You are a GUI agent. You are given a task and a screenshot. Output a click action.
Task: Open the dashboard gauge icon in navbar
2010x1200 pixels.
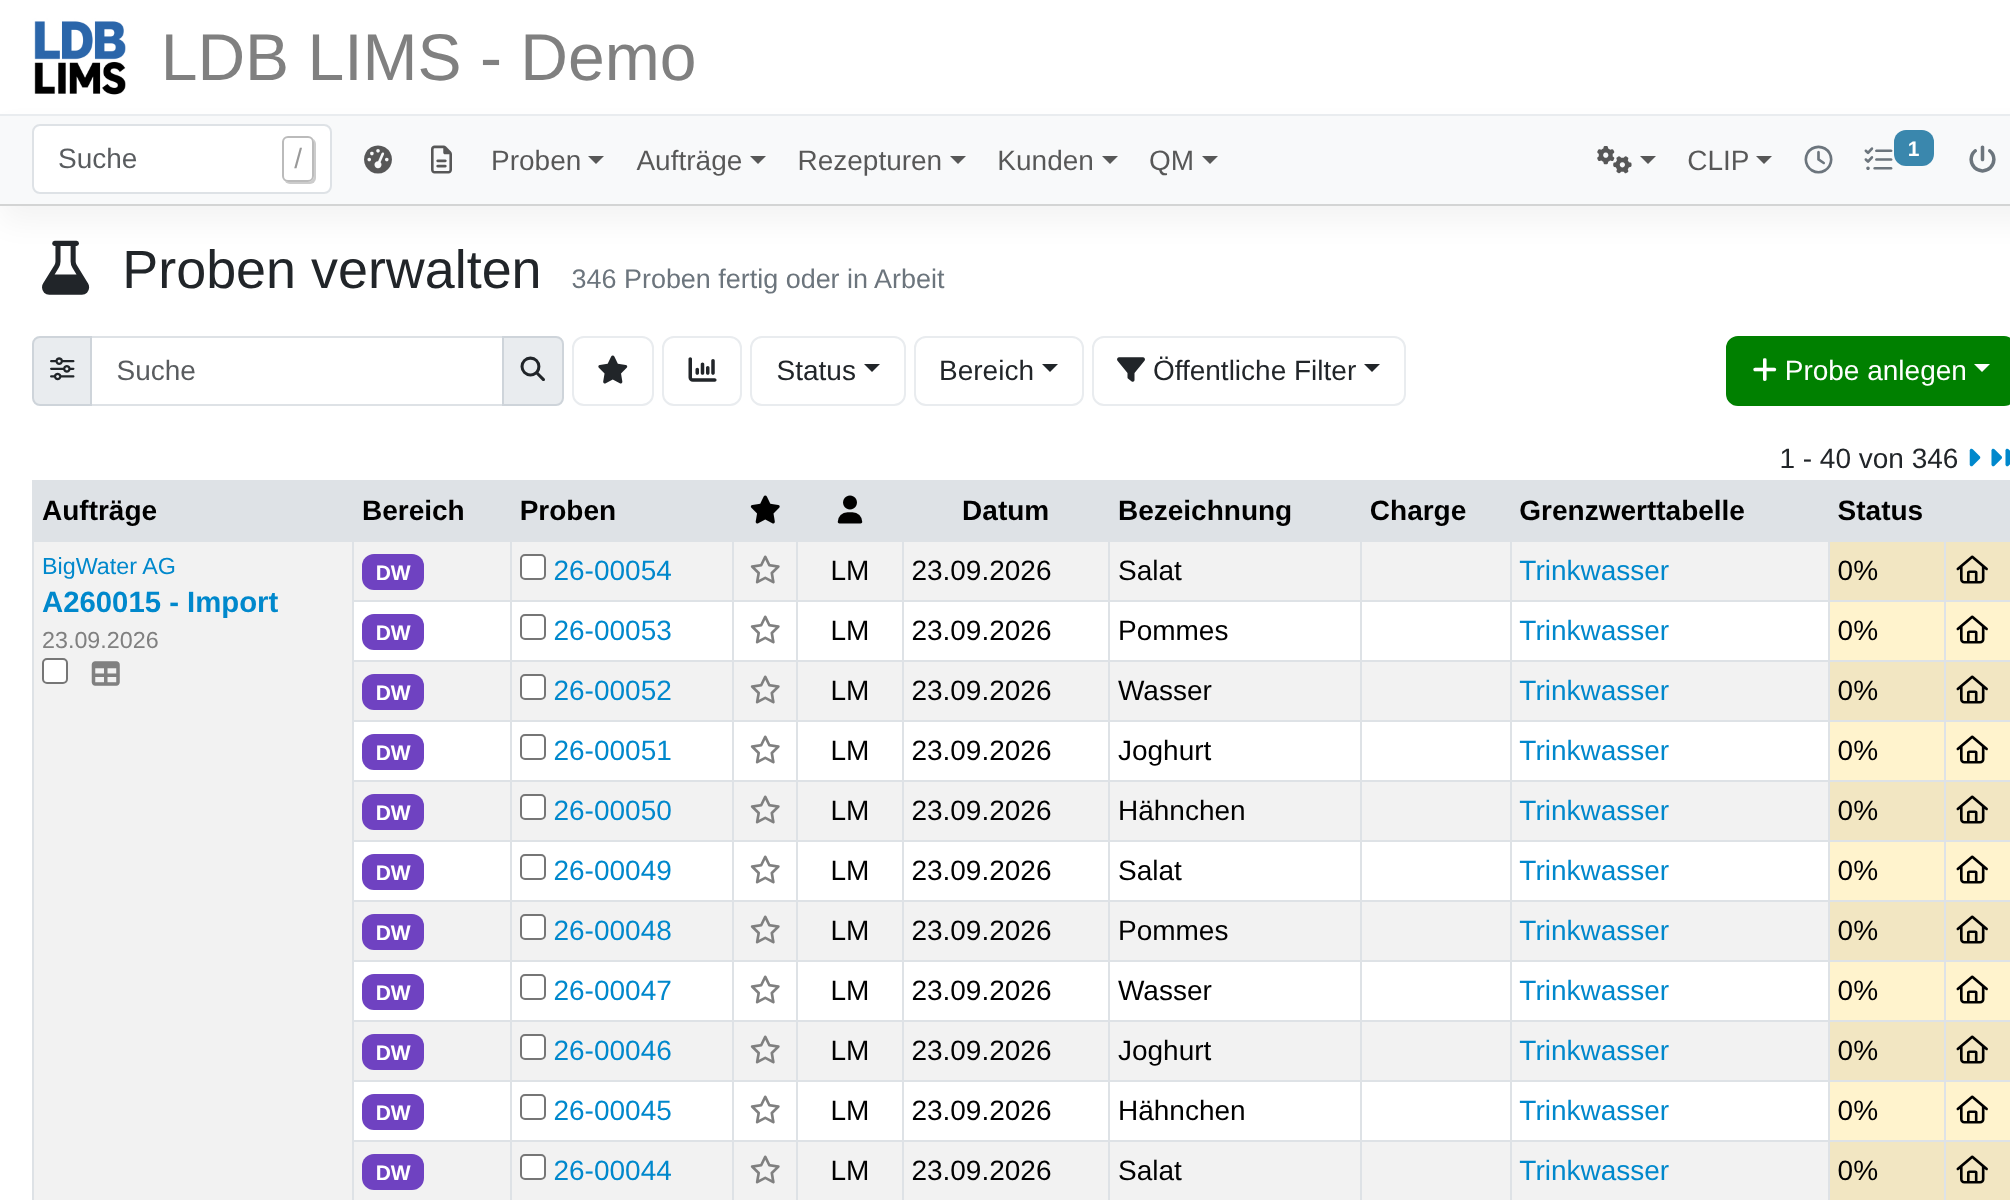[378, 160]
